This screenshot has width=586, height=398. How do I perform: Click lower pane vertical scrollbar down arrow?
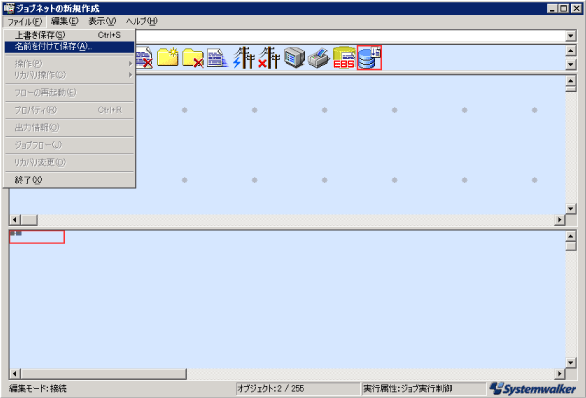click(x=571, y=362)
